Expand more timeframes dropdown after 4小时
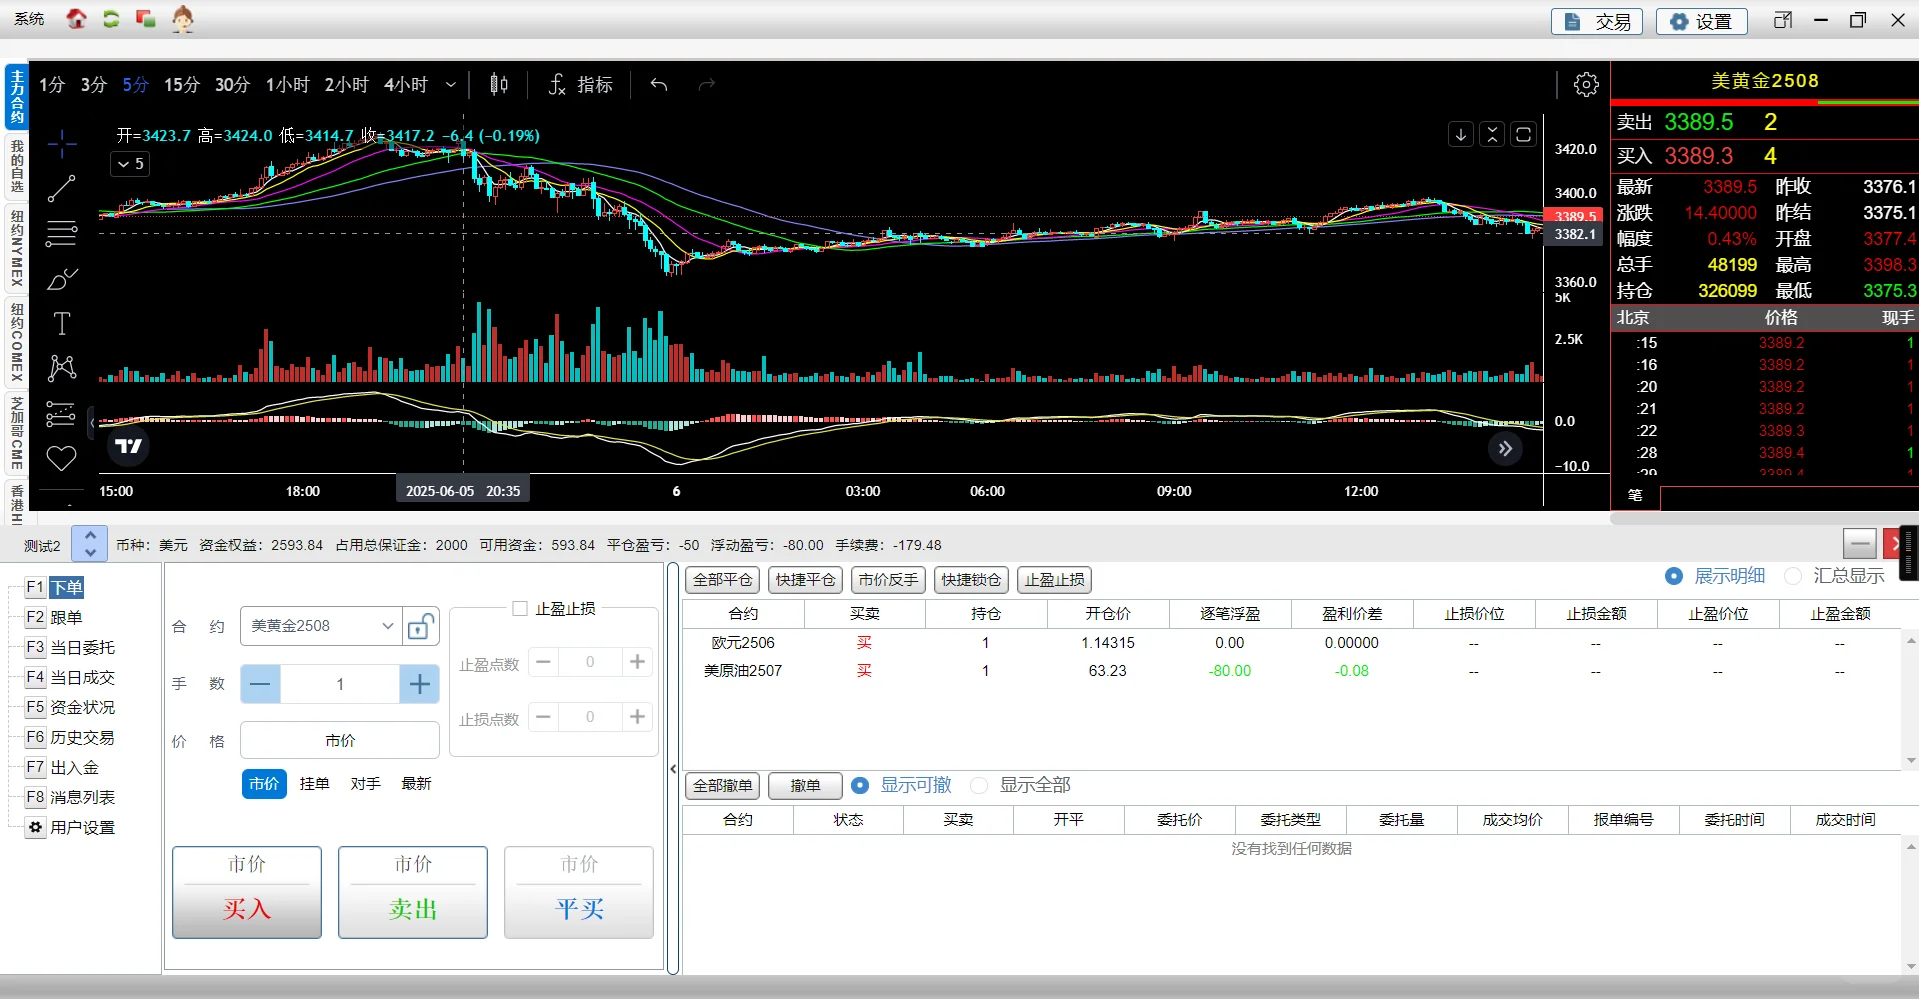The width and height of the screenshot is (1919, 999). [x=451, y=85]
